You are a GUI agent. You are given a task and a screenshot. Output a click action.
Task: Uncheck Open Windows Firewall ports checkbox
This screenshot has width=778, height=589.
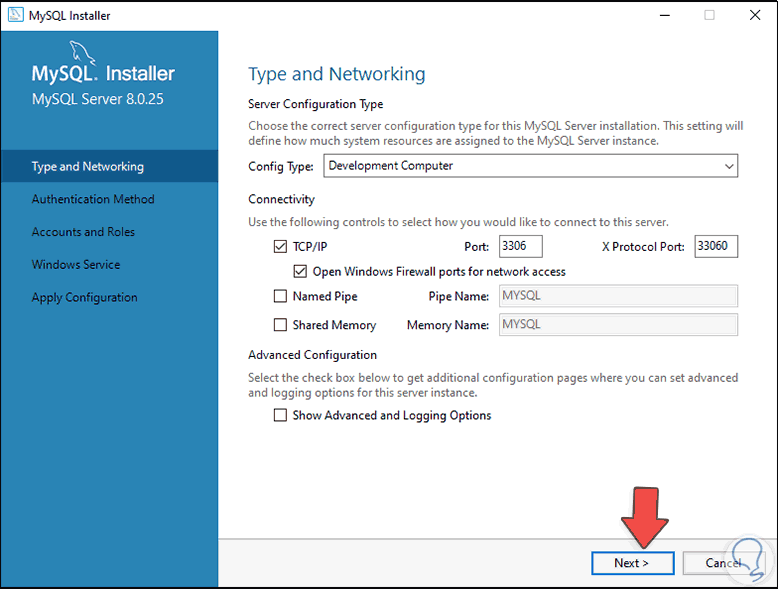(x=300, y=271)
